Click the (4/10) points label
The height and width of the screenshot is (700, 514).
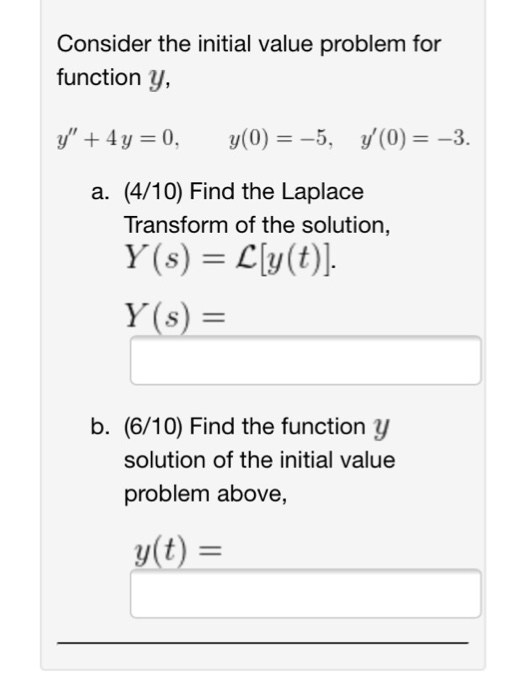[x=153, y=192]
